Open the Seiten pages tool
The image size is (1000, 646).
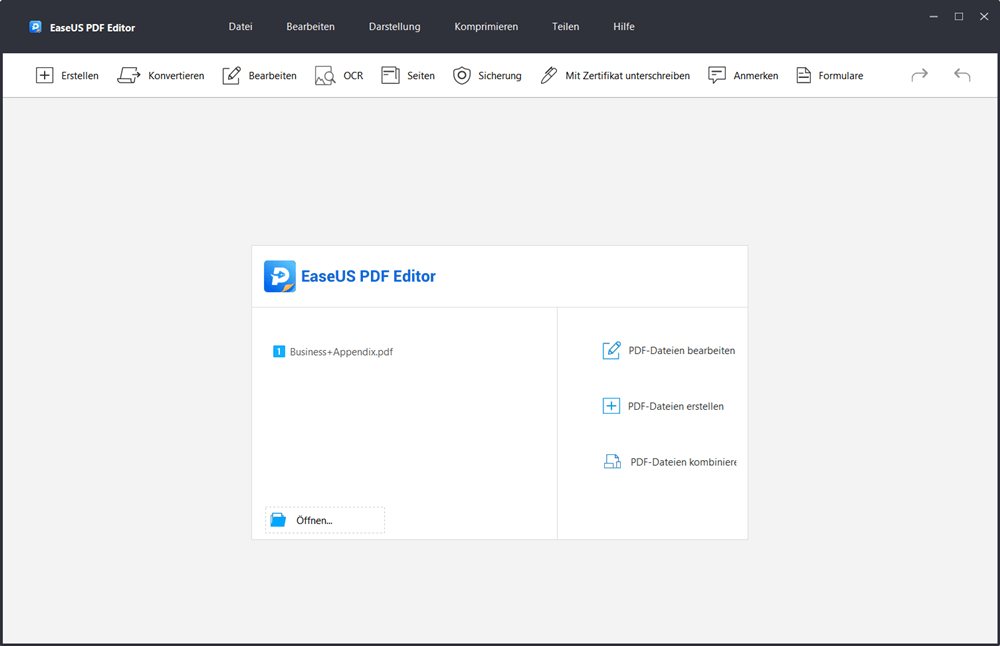[408, 76]
